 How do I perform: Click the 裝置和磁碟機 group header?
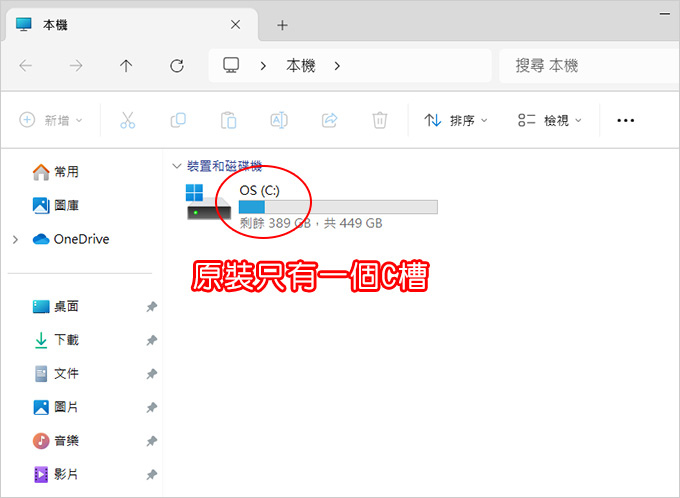coord(224,166)
